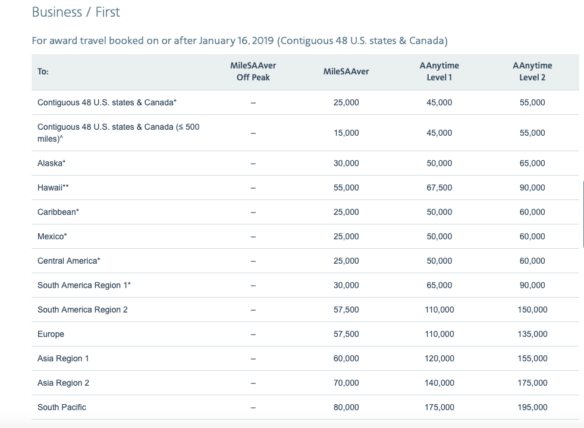
Task: Click the AAnytime Level 2 column header
Action: point(532,72)
